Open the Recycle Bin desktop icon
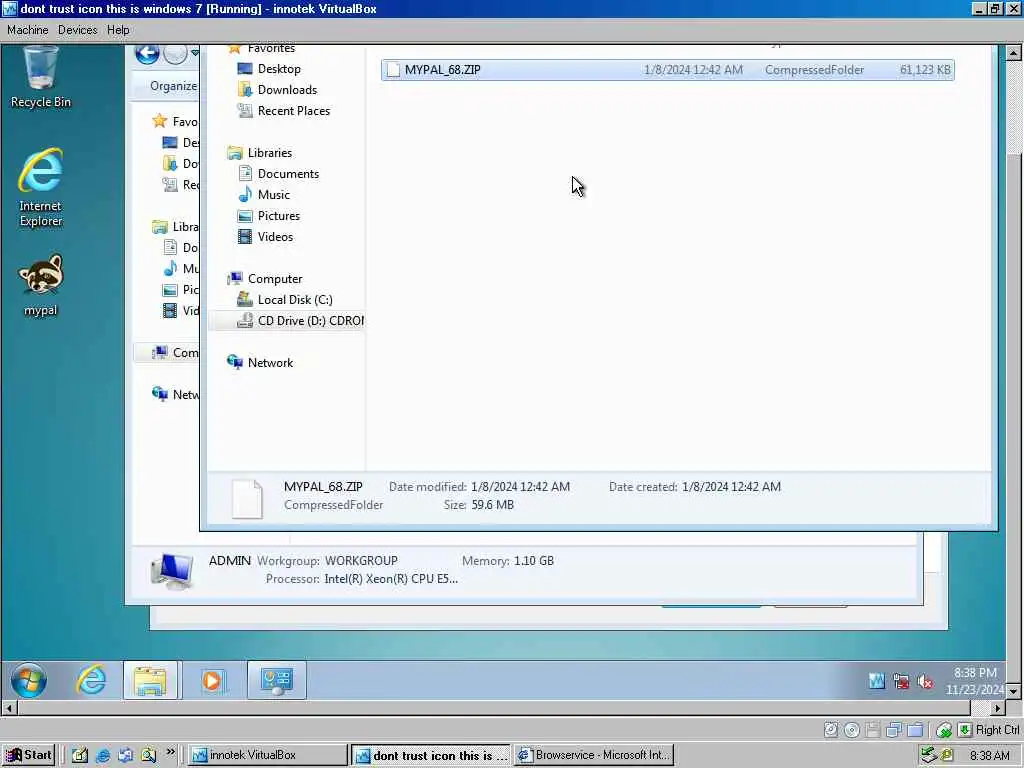The image size is (1024, 768). pos(40,77)
